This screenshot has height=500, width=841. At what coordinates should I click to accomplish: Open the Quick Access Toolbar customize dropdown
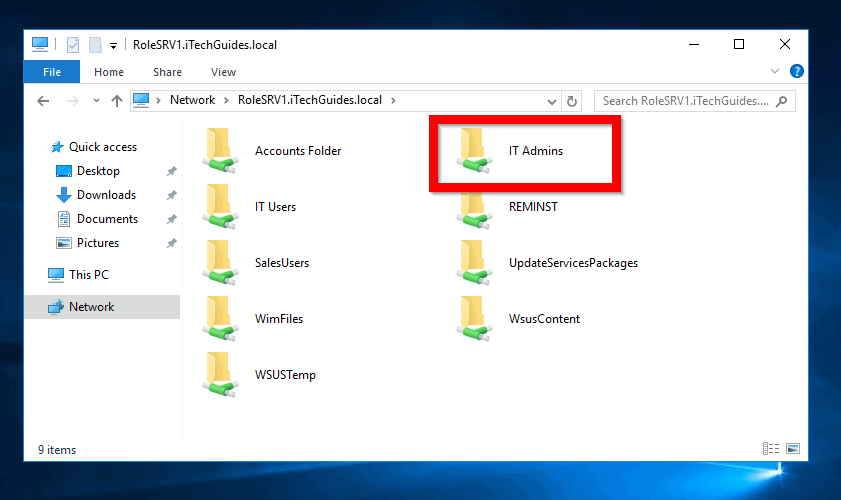(x=114, y=45)
